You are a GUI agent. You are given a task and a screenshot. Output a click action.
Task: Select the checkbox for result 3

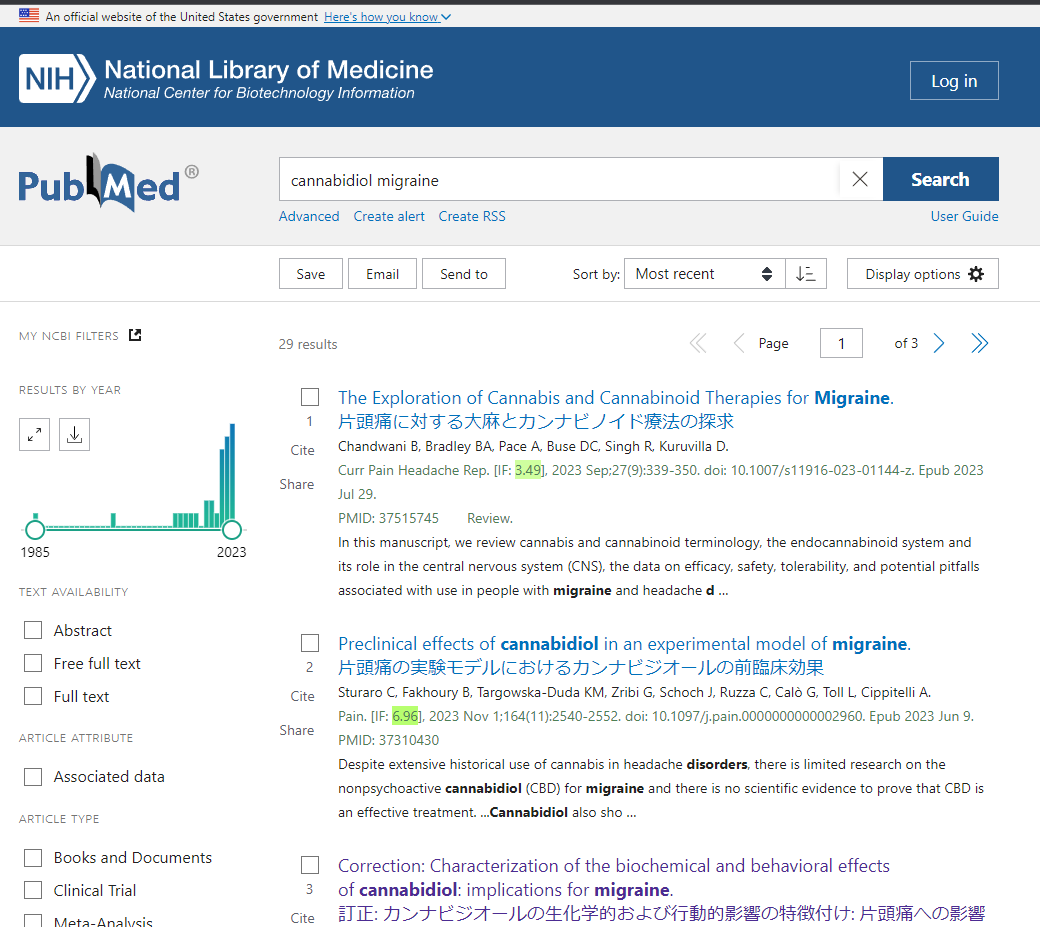310,865
